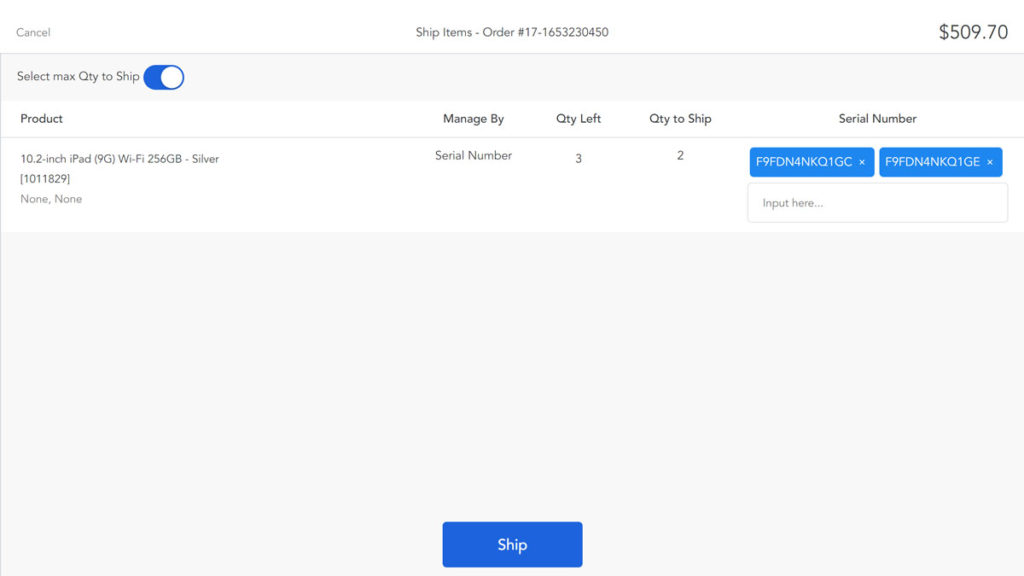
Task: Click the Ship button
Action: click(512, 544)
